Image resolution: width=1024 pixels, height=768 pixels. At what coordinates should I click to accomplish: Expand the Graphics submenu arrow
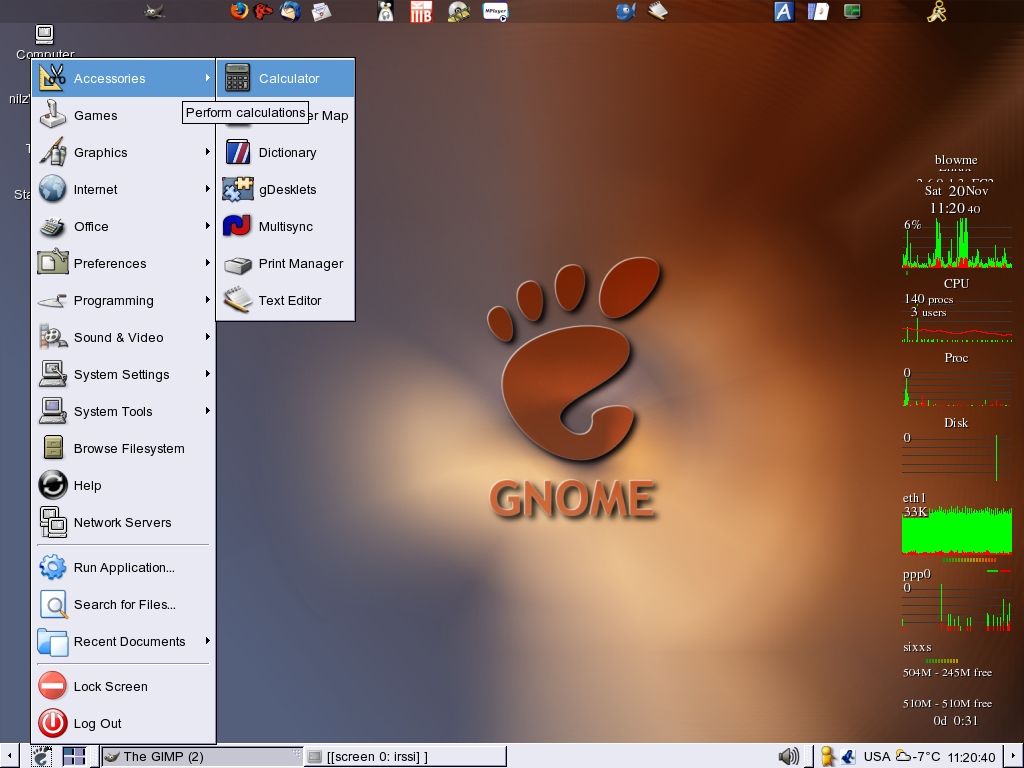(208, 152)
